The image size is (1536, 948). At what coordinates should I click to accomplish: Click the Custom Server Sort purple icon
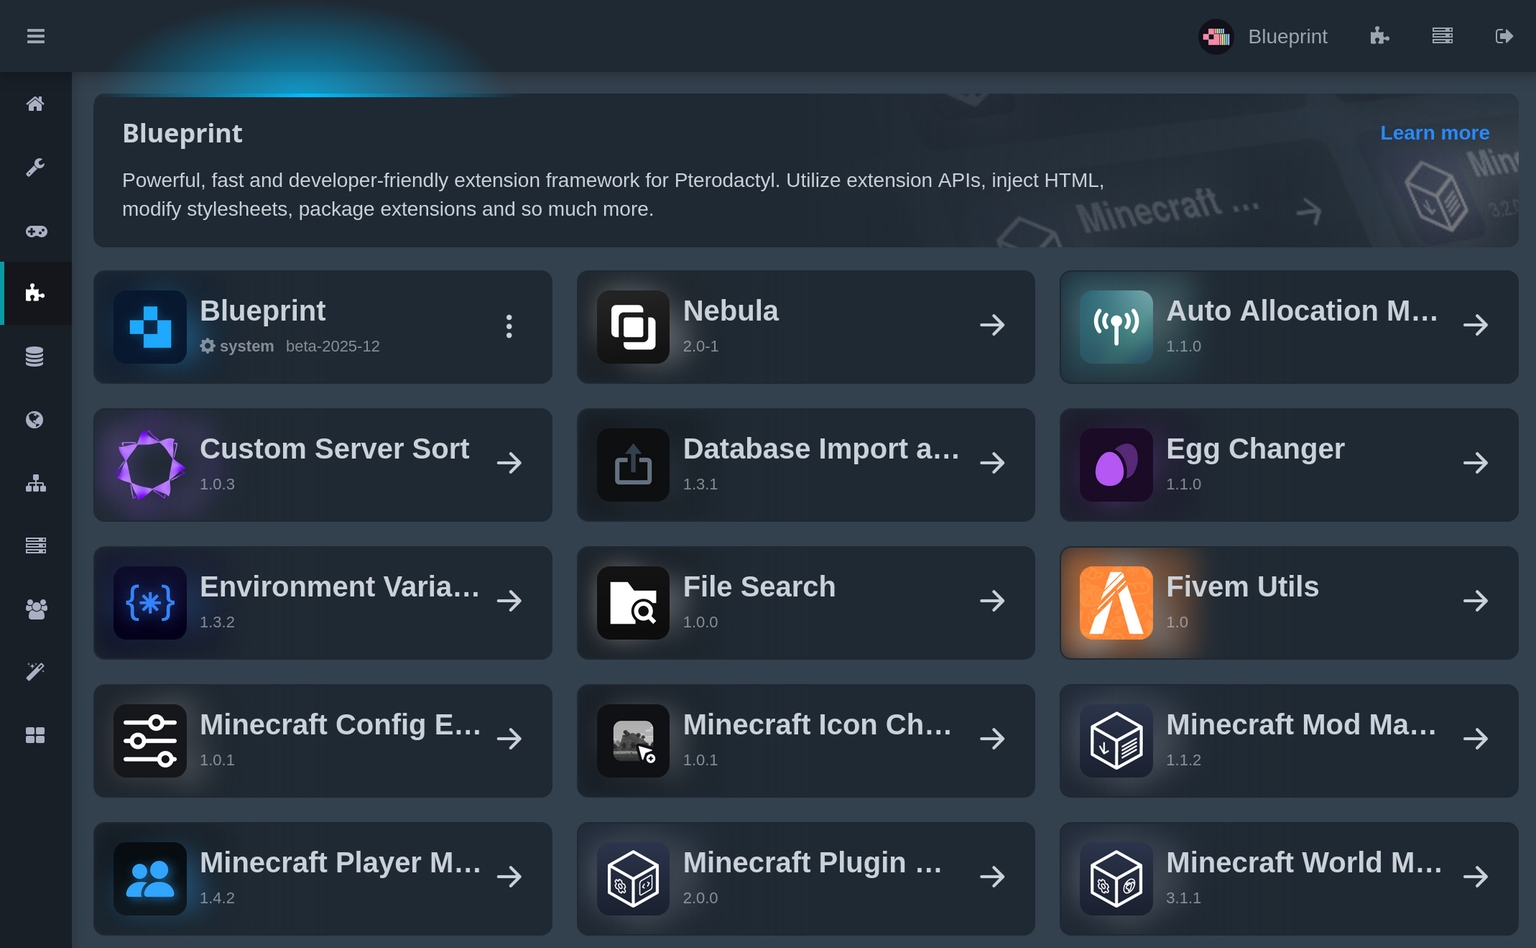pos(150,465)
